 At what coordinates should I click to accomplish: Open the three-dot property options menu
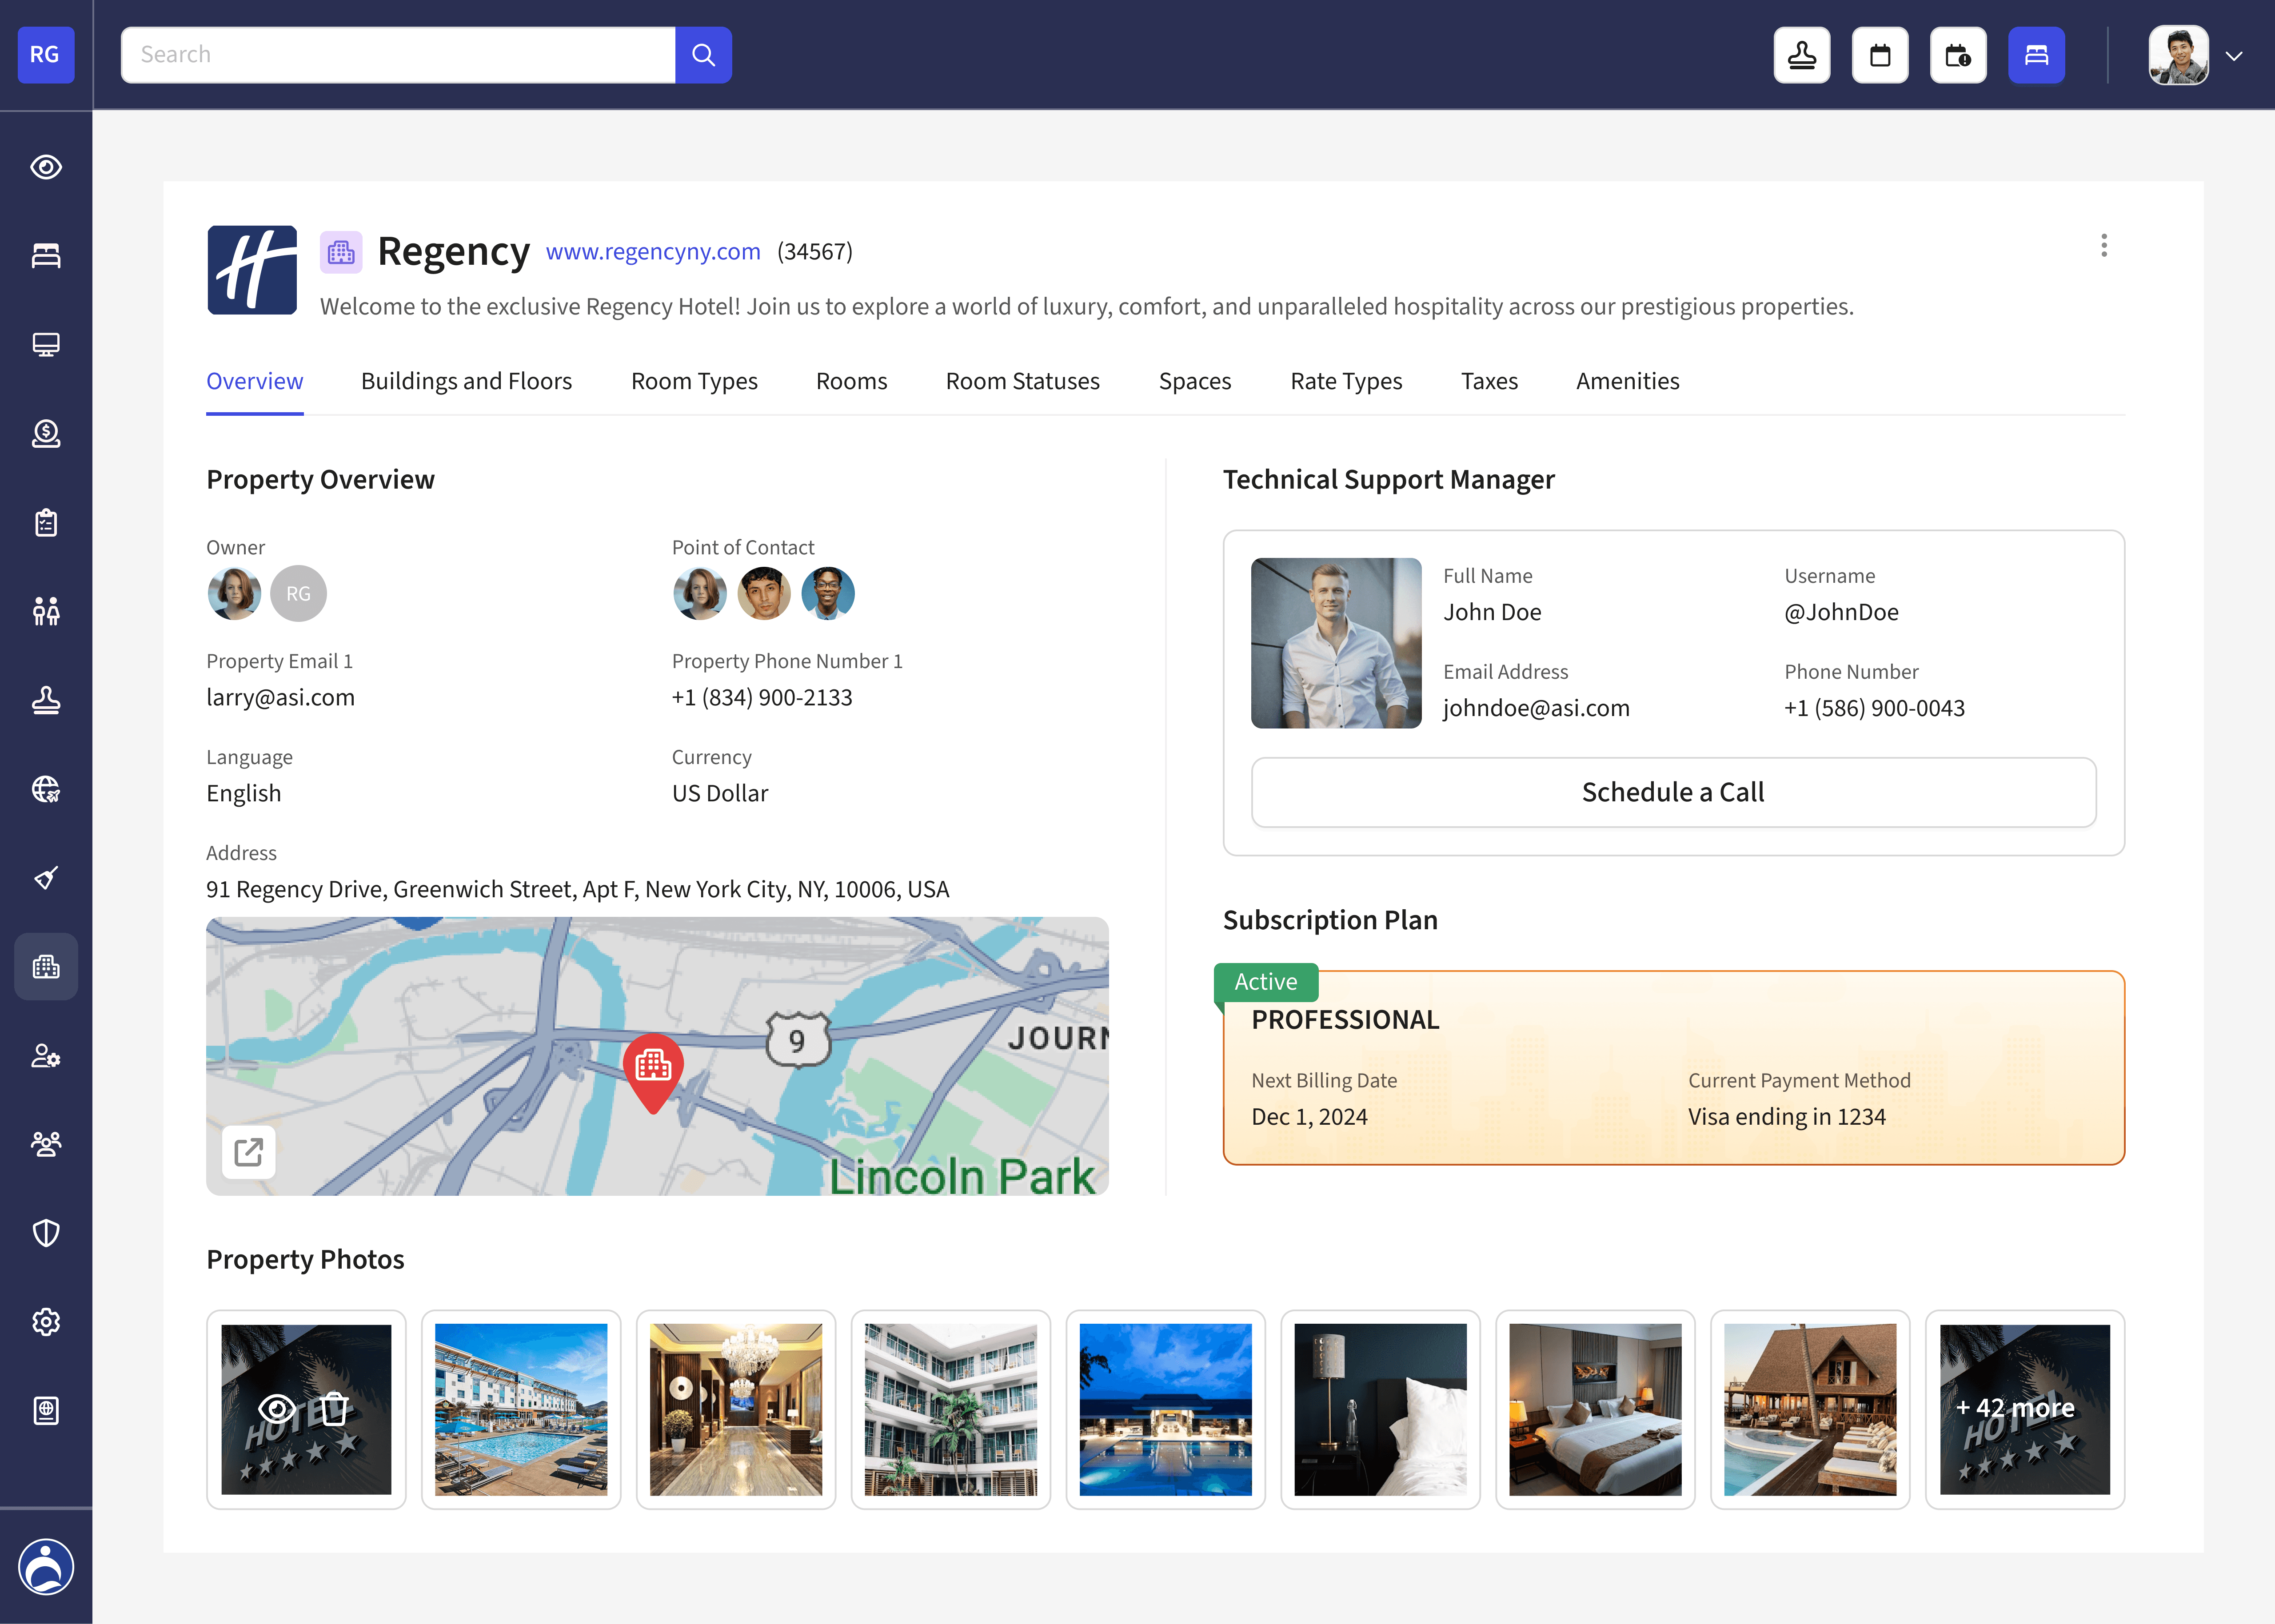point(2104,246)
